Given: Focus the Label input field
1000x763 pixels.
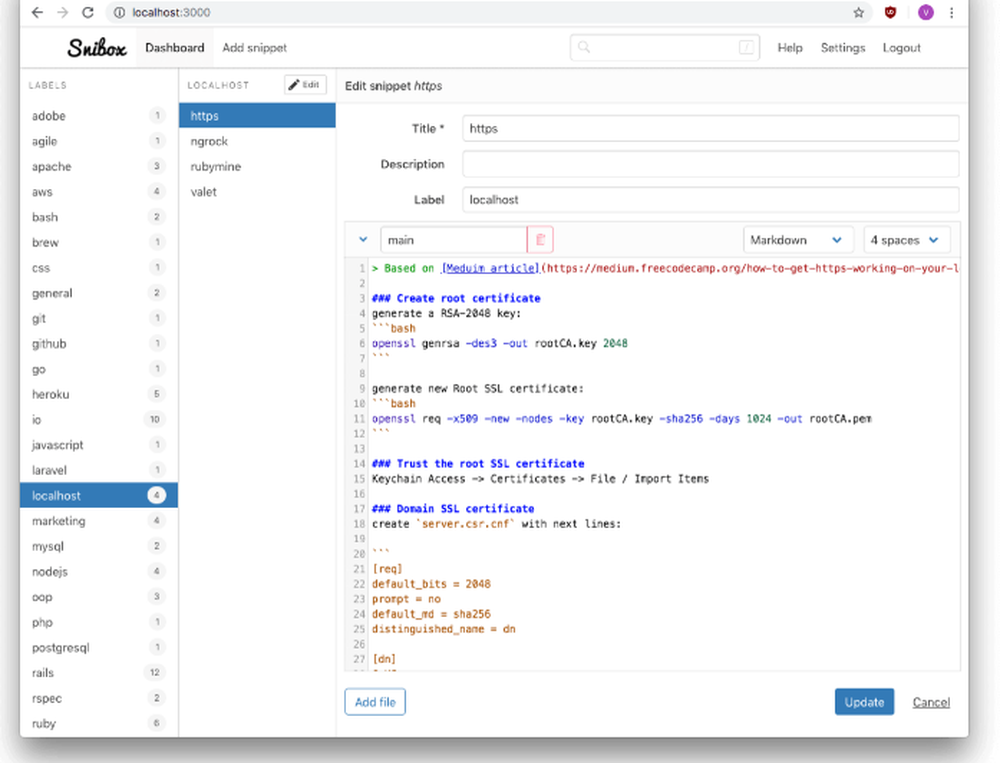Looking at the screenshot, I should [x=710, y=200].
